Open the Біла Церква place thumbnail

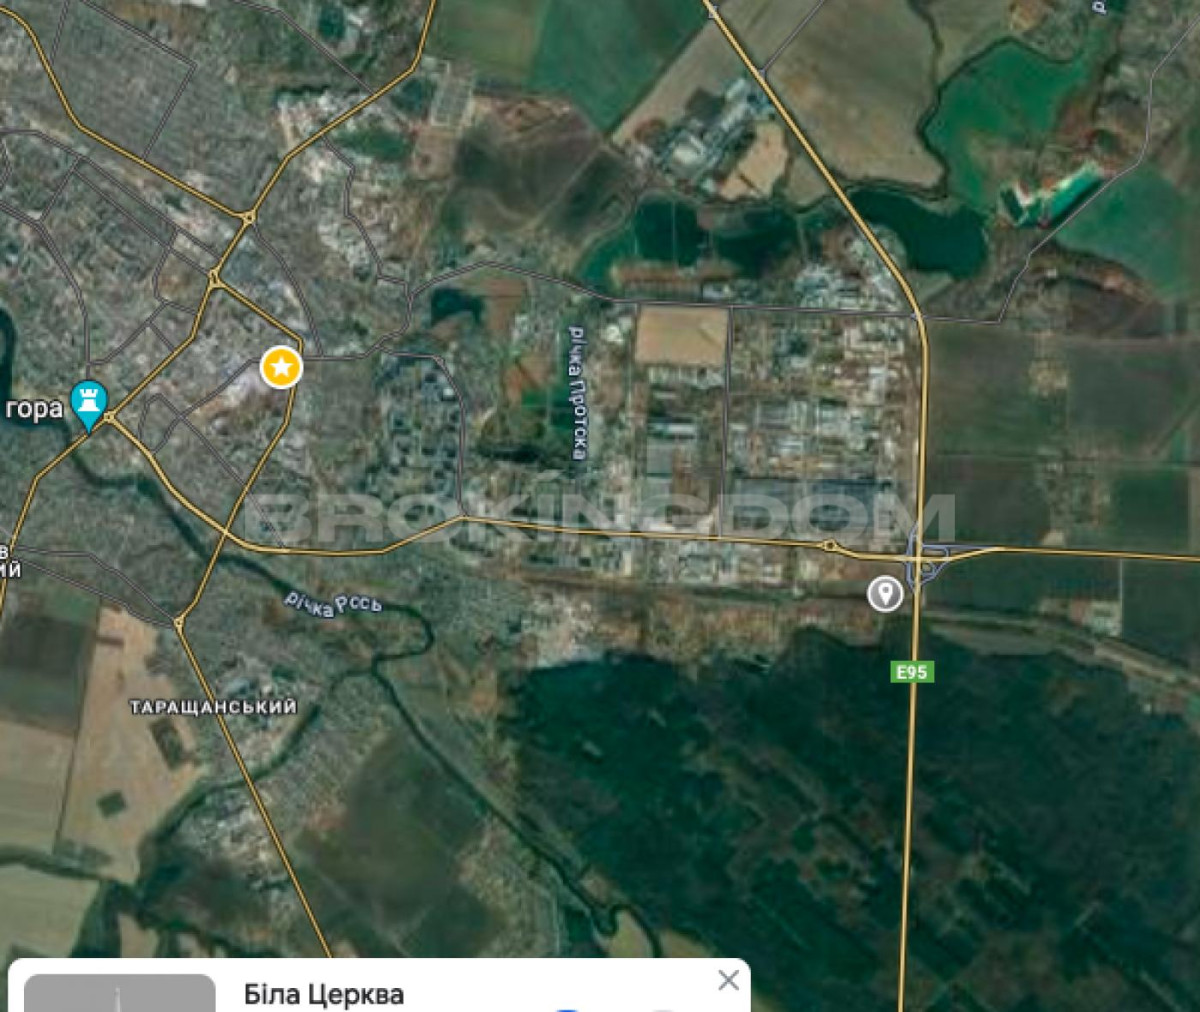120,993
